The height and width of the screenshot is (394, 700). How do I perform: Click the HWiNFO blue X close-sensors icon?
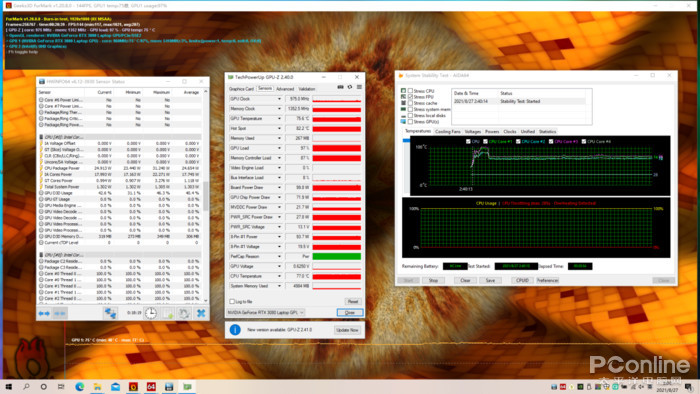201,313
